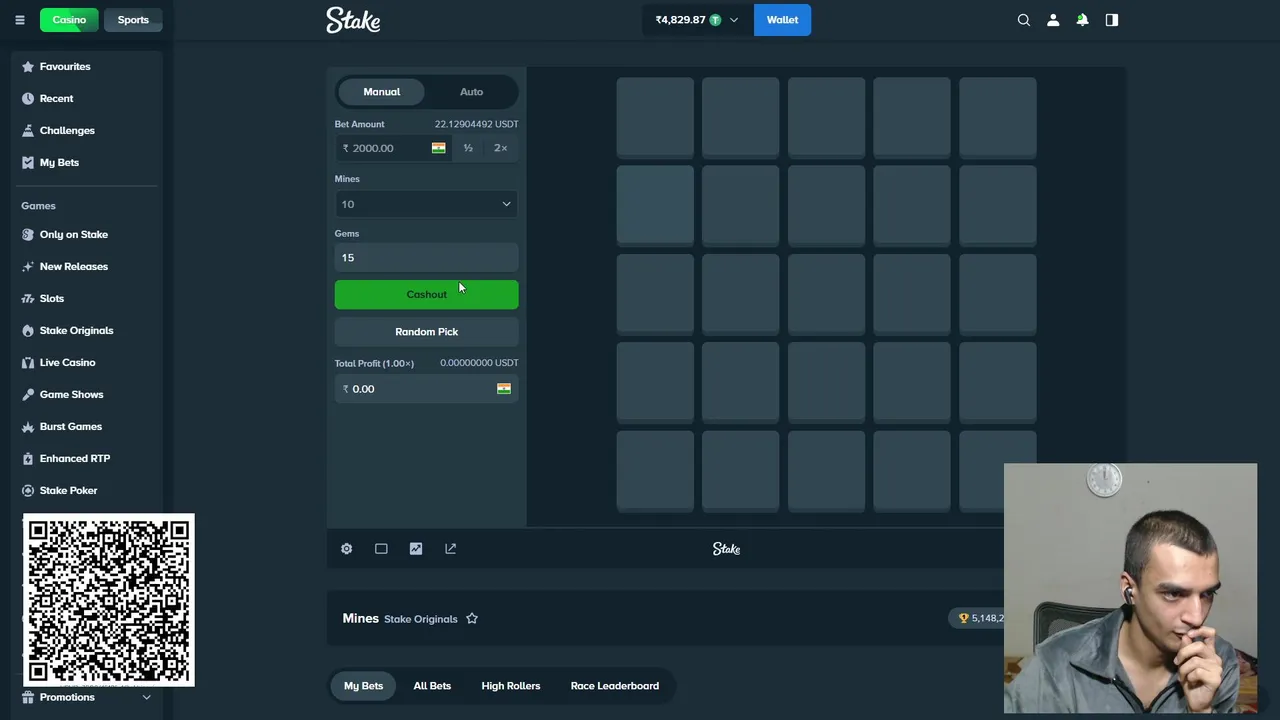This screenshot has width=1280, height=720.
Task: Open the Stake Originals link beside Mines
Action: pos(420,619)
